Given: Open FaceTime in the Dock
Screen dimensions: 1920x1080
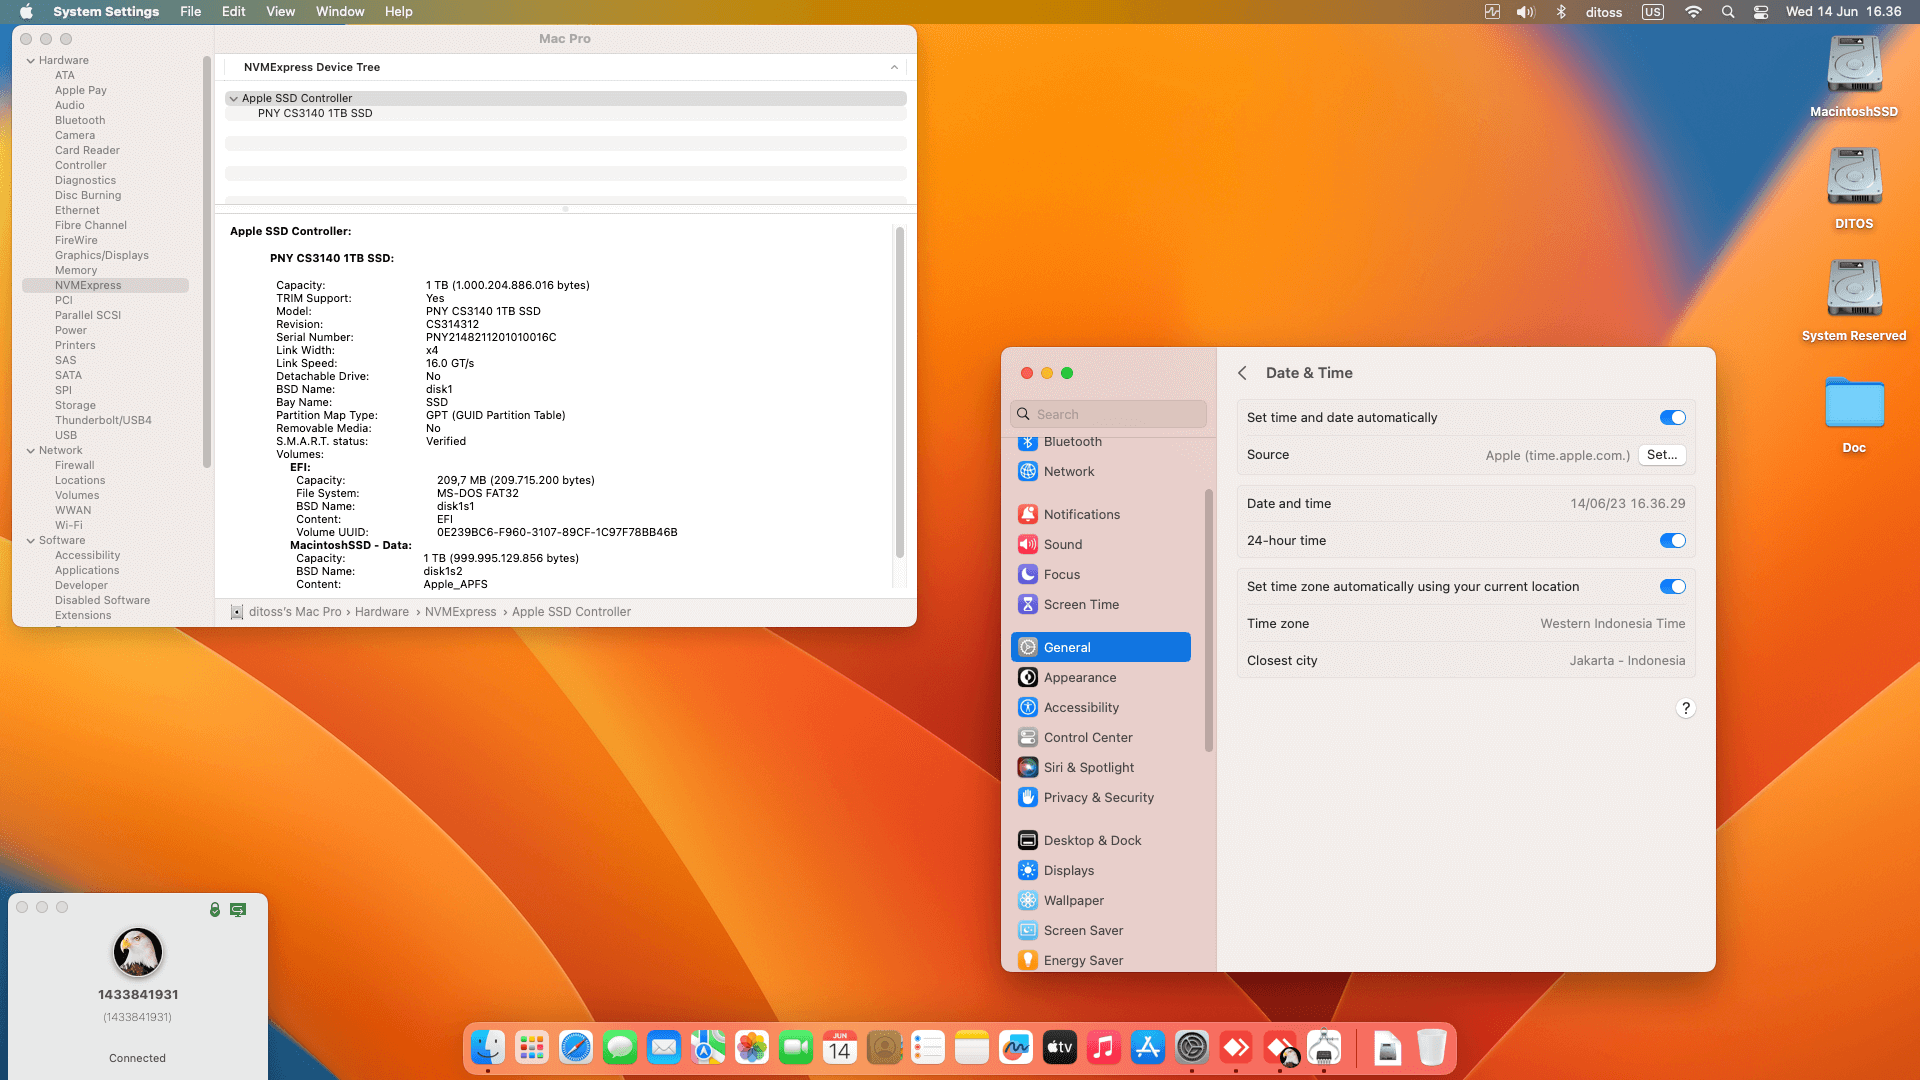Looking at the screenshot, I should (796, 1048).
